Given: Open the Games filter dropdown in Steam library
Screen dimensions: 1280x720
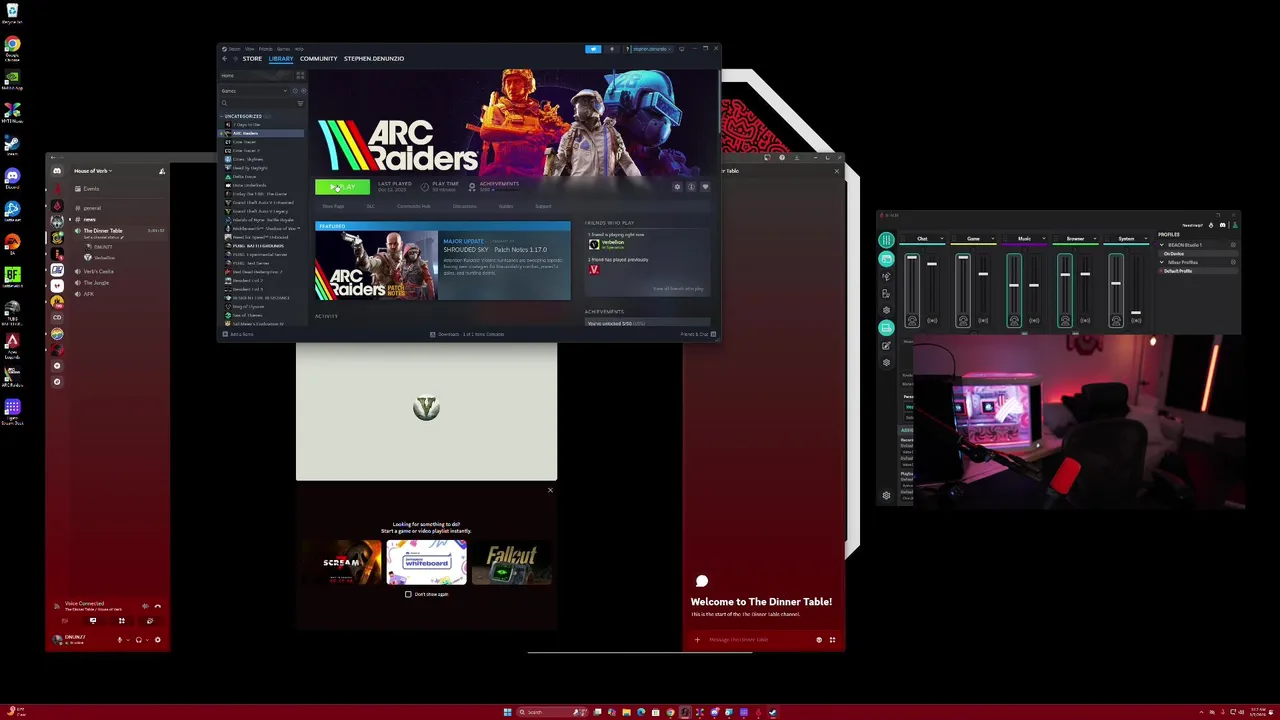Looking at the screenshot, I should (x=254, y=91).
